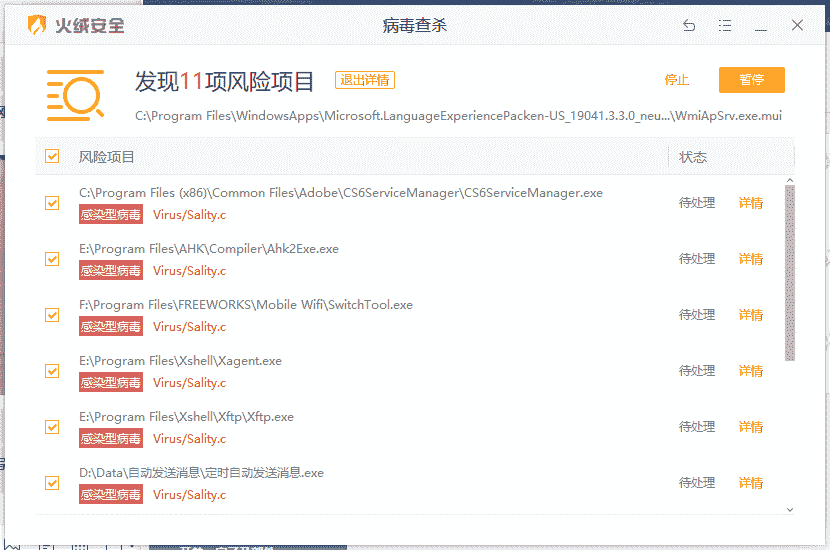Select the CS6ServiceManager.exe file path

(x=341, y=193)
